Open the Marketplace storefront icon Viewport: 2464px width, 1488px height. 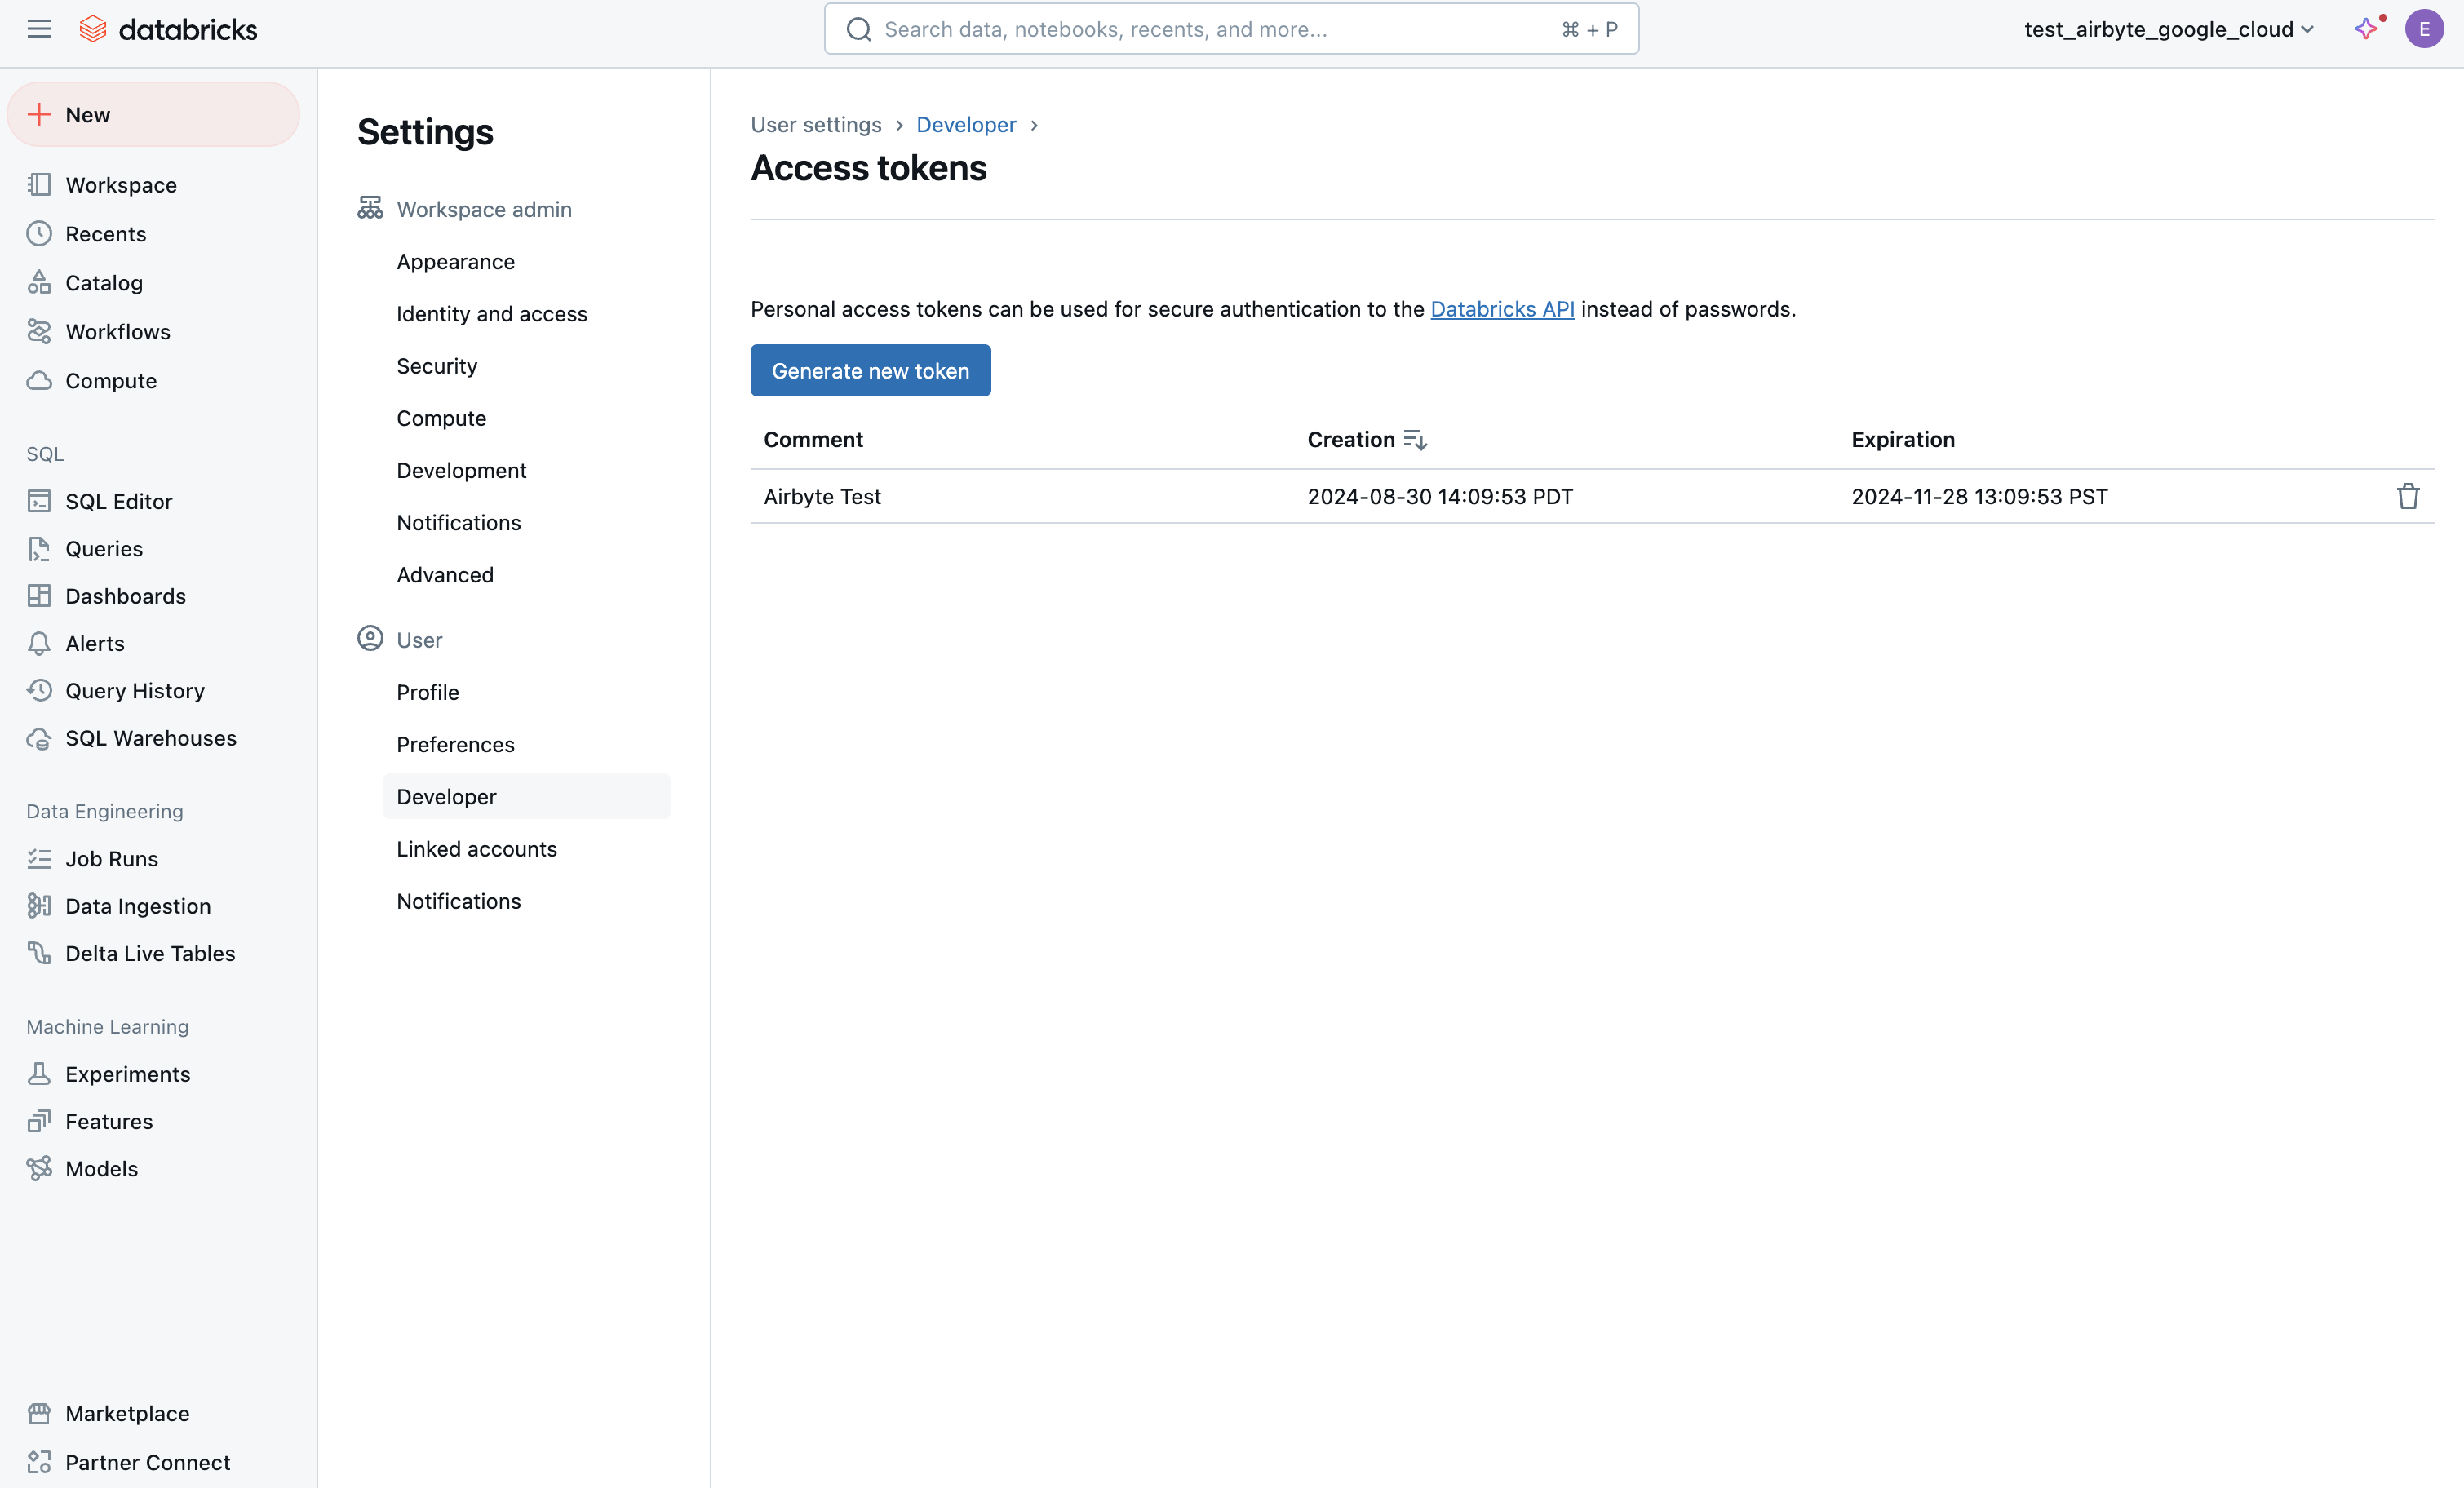point(39,1413)
